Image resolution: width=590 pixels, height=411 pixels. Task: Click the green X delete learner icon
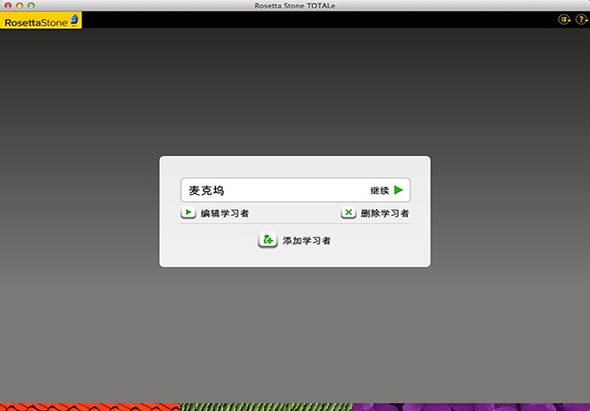click(x=348, y=213)
